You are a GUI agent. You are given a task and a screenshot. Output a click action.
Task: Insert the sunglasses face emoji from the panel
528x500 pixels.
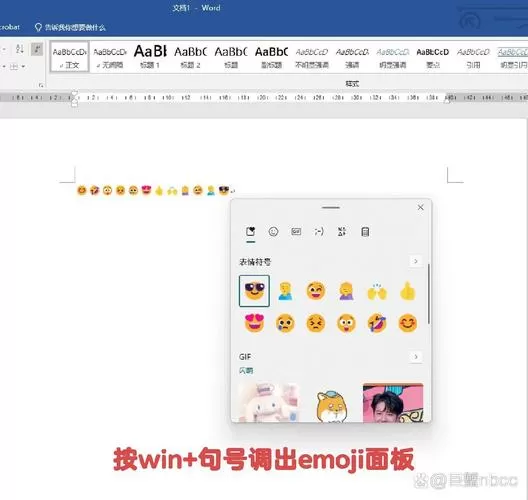click(x=254, y=291)
